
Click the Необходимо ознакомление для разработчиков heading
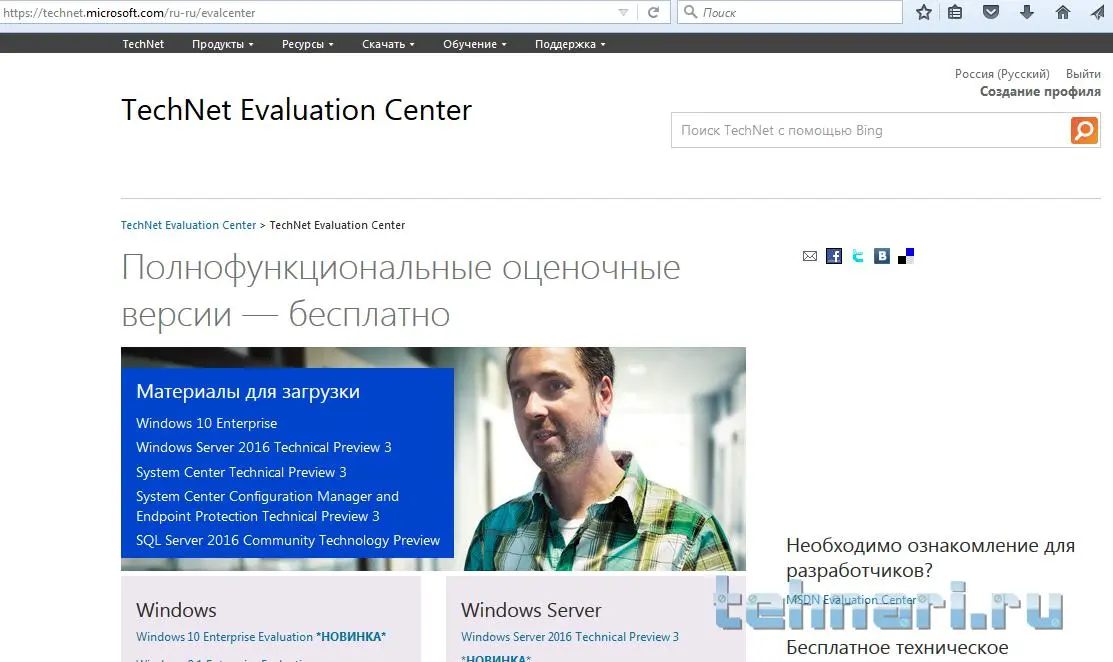click(931, 558)
